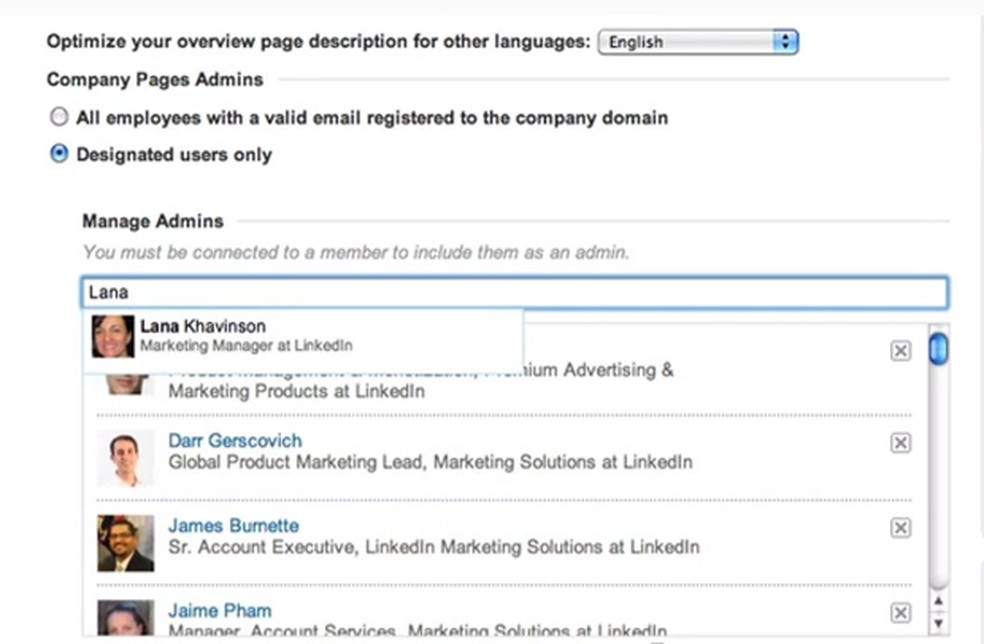The image size is (984, 644).
Task: Follow the Jaime Pham name link
Action: pos(219,611)
